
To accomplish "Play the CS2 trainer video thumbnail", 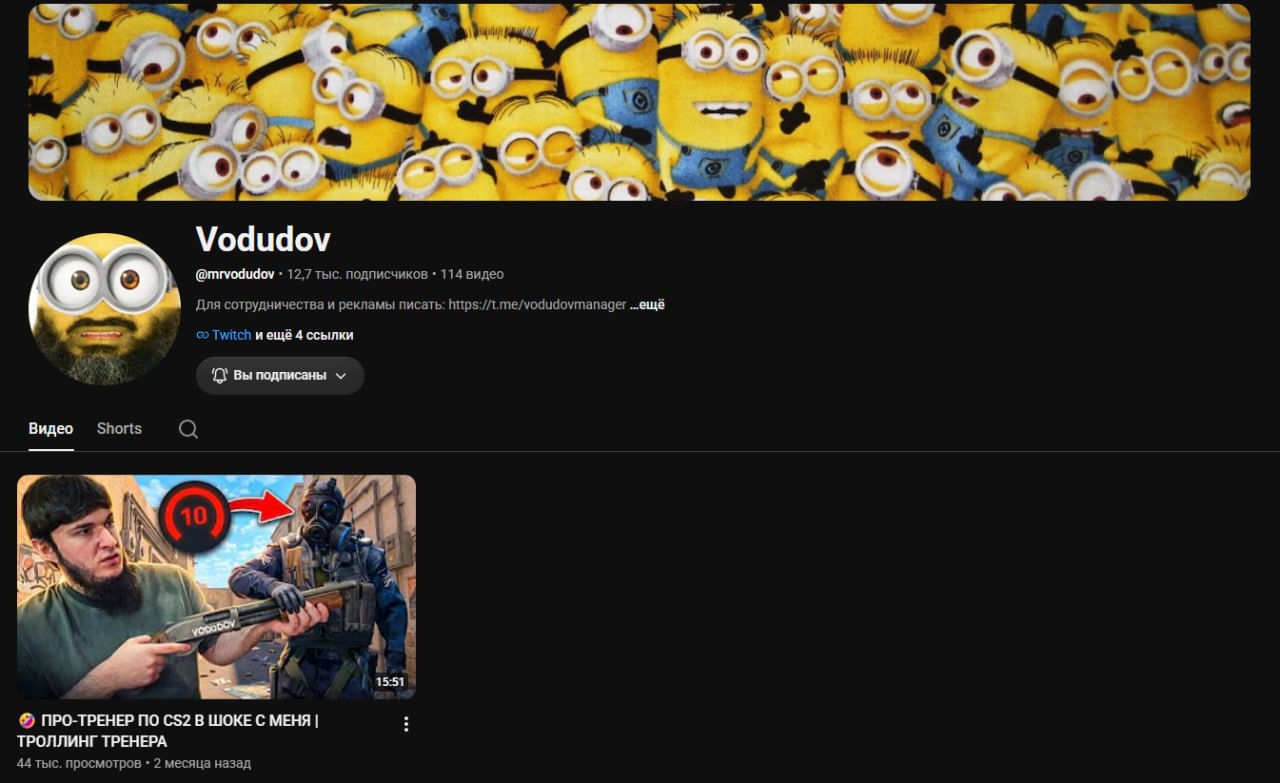I will point(216,587).
